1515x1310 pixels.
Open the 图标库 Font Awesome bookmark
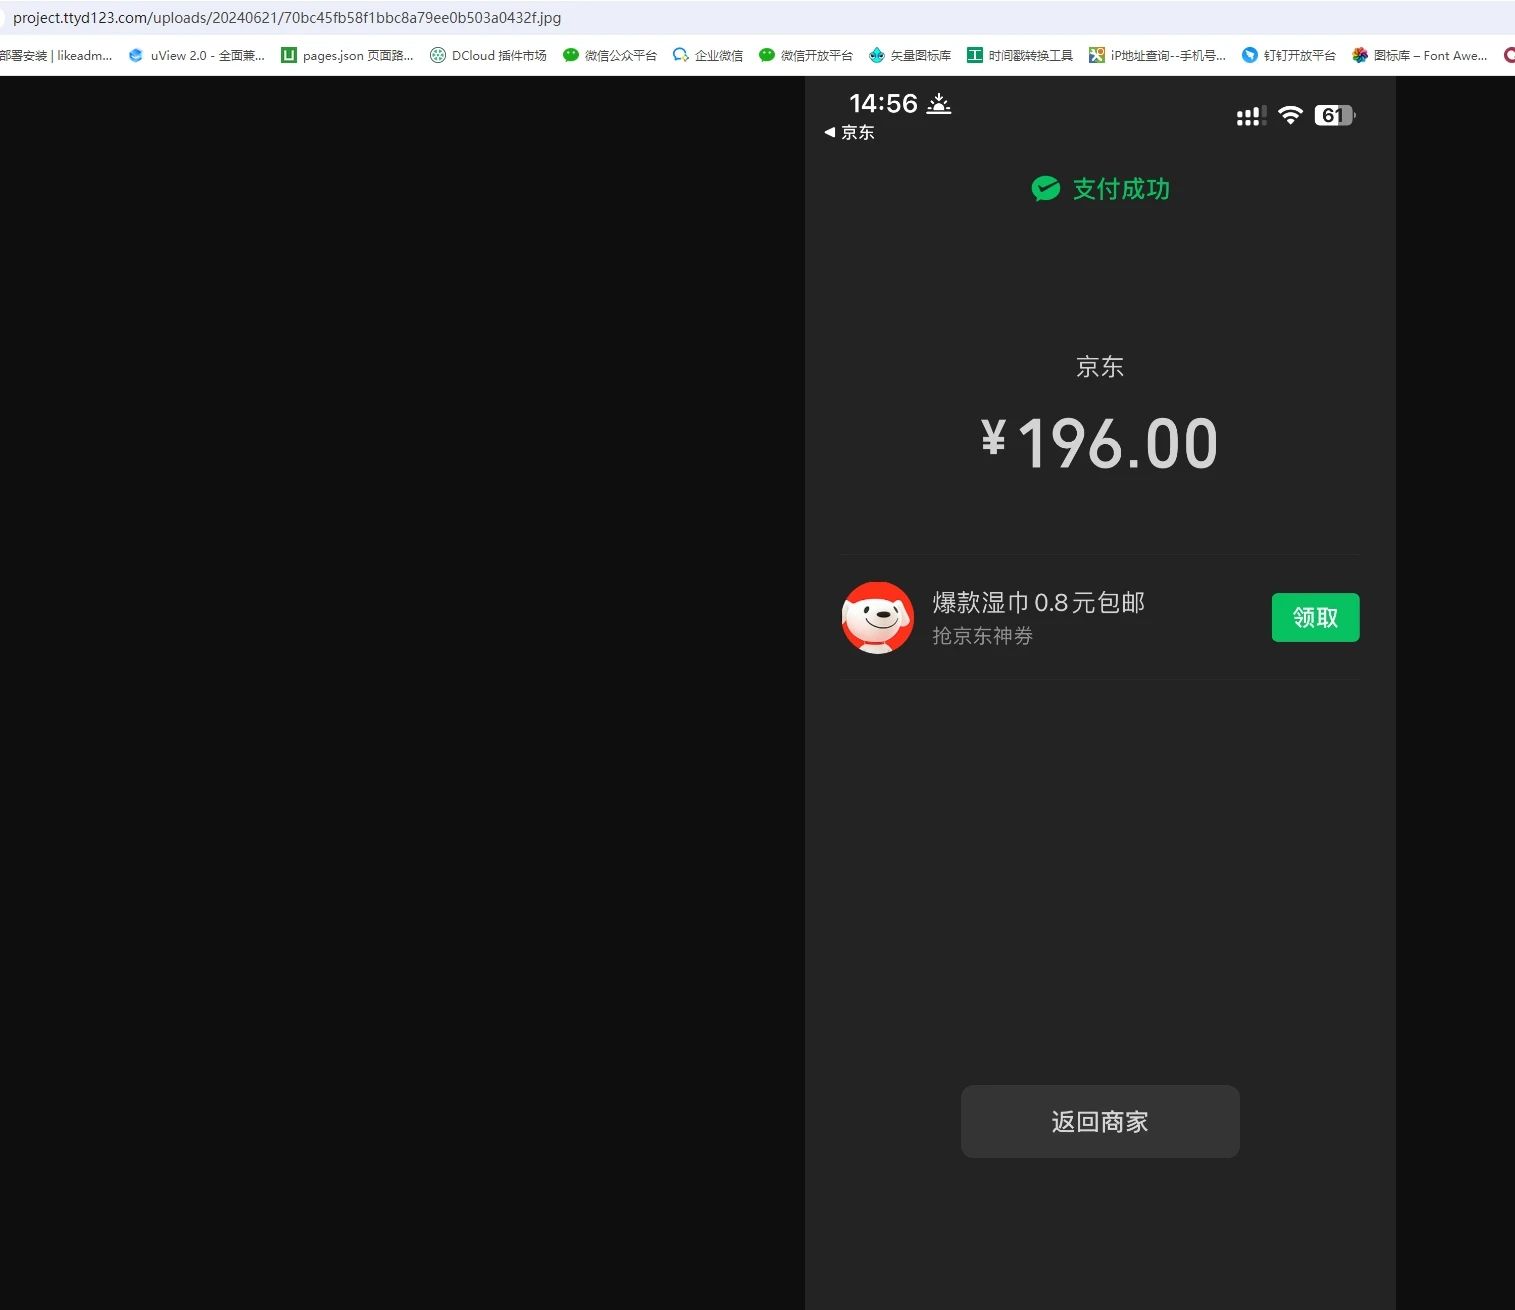1420,56
